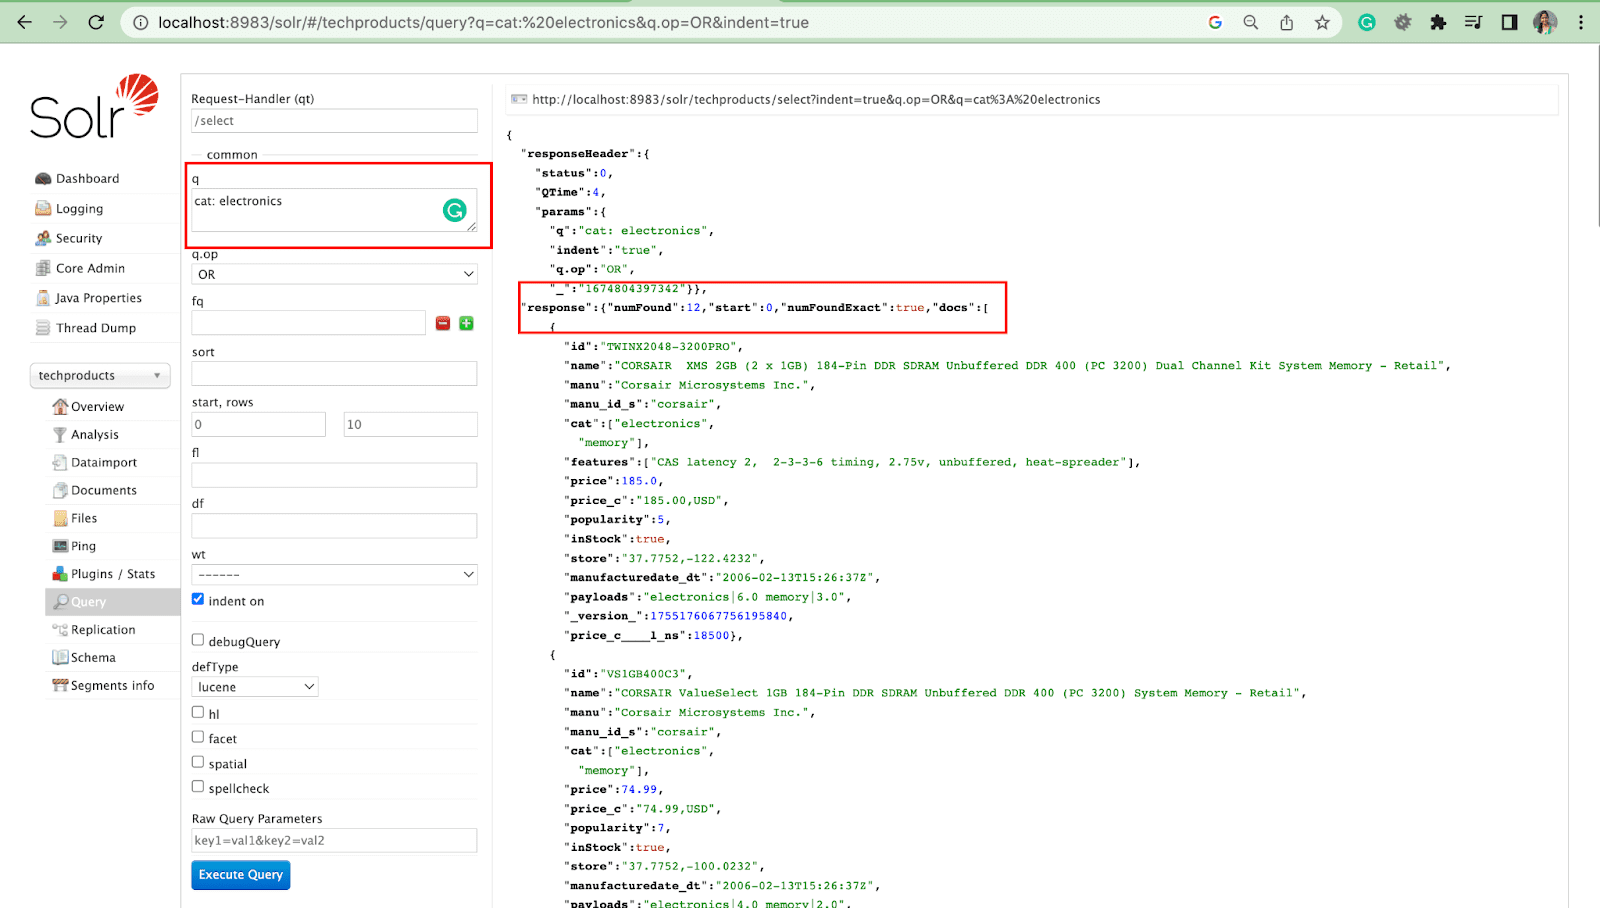Viewport: 1600px width, 908px height.
Task: Go to the Analysis menu item
Action: pyautogui.click(x=94, y=435)
